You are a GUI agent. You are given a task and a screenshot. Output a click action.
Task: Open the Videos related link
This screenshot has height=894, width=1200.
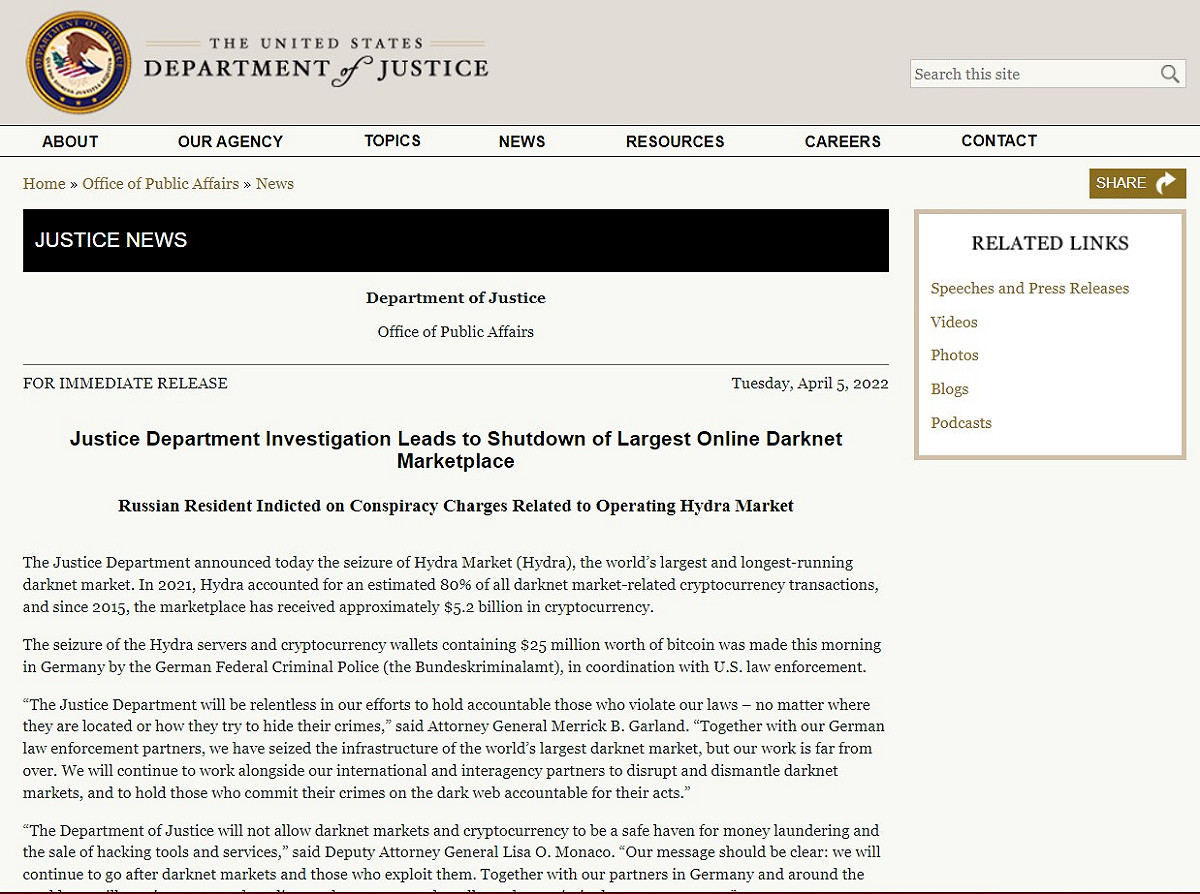point(954,322)
